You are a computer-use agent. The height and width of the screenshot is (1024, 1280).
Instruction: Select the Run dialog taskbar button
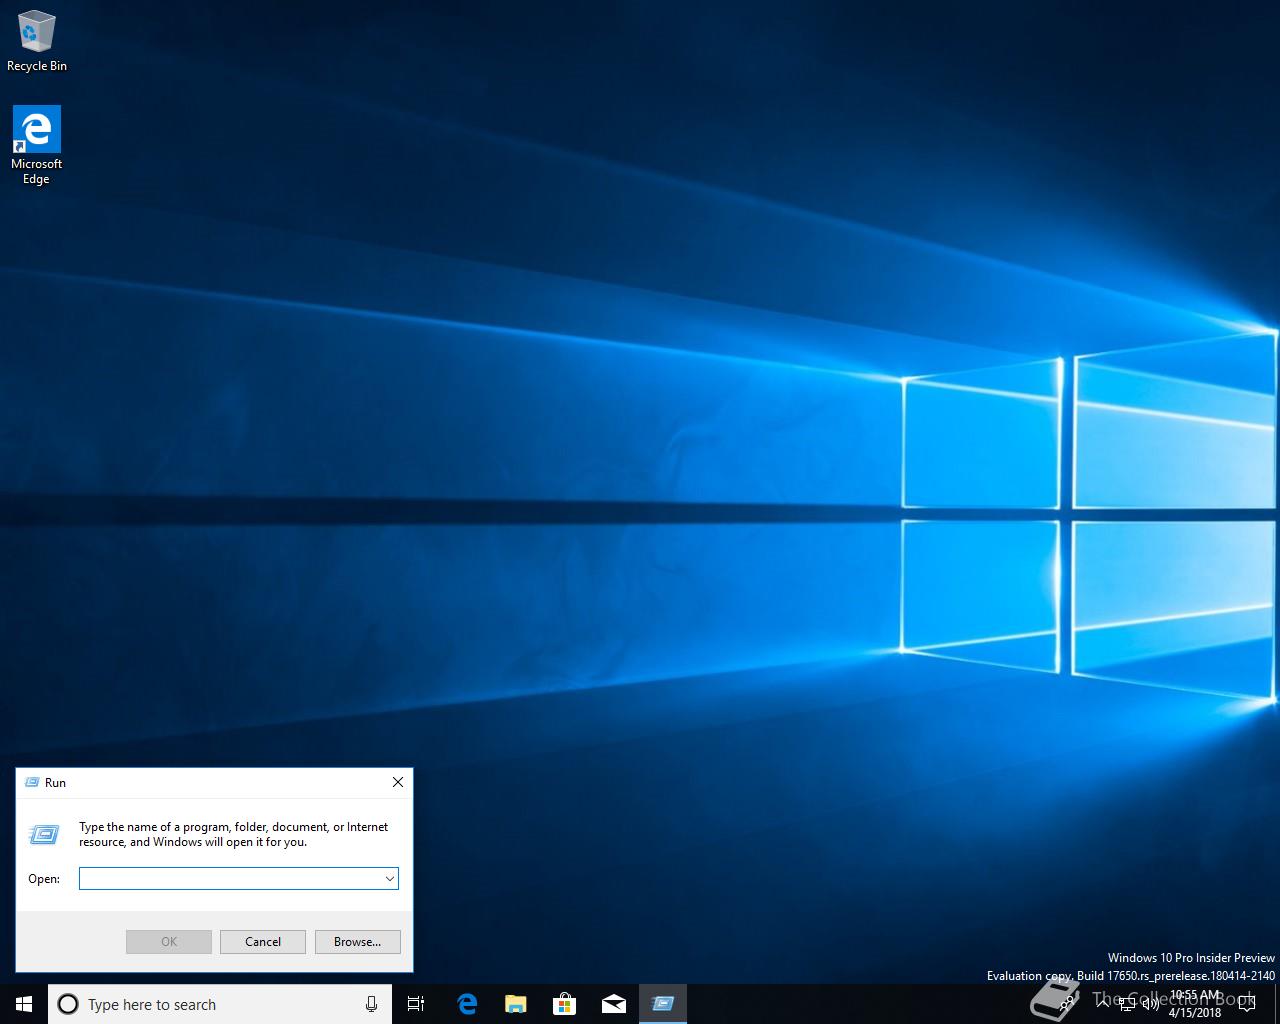pos(662,1004)
